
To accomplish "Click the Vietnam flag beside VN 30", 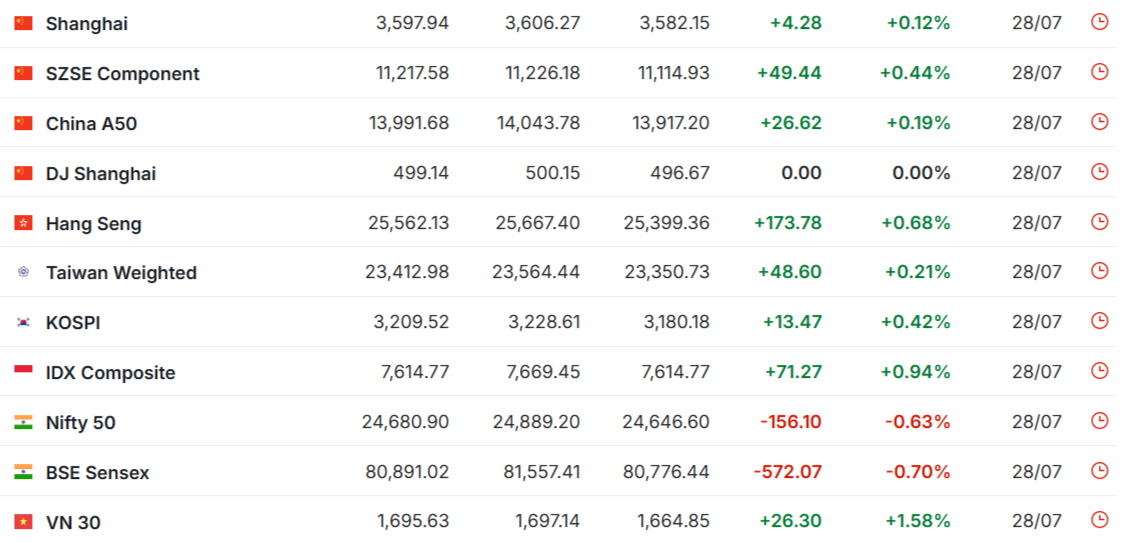I will tap(24, 522).
